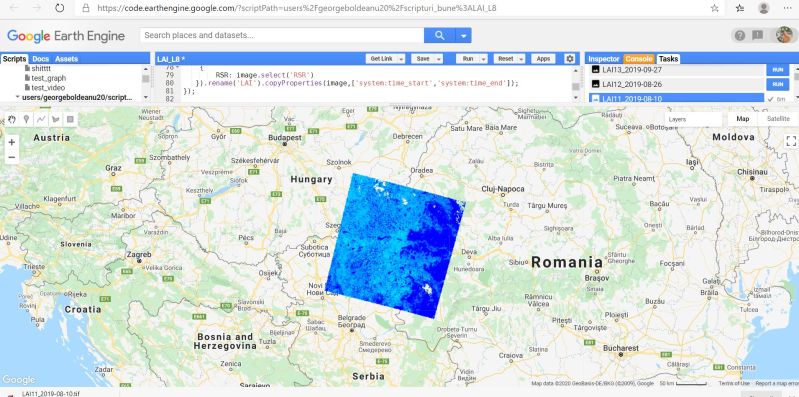
Task: Click the site lock icon in address bar
Action: [86, 8]
